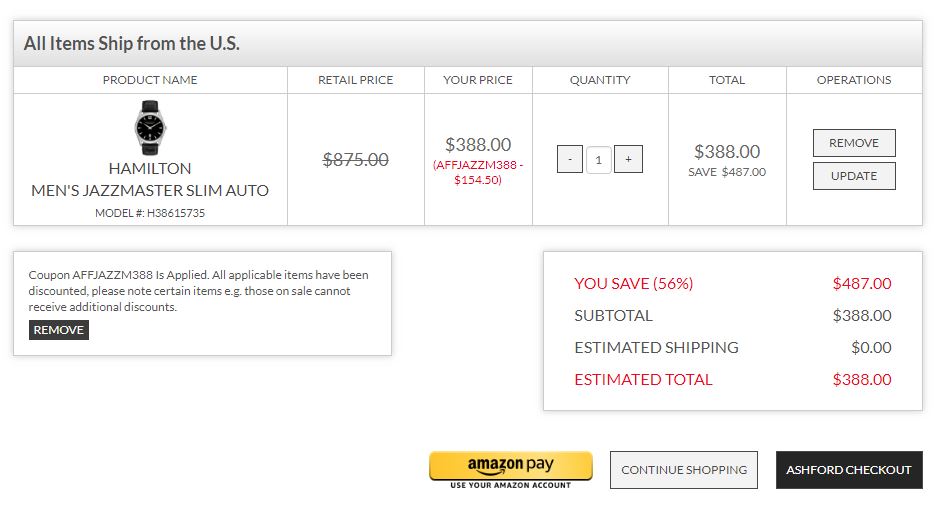Proceed with Ashford Checkout

tap(849, 470)
